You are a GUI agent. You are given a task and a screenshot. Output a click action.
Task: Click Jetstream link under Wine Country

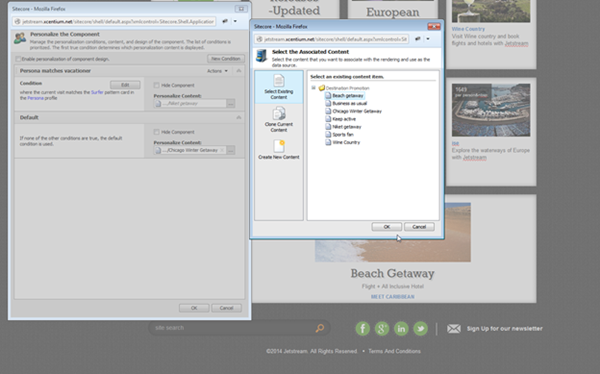[x=516, y=43]
